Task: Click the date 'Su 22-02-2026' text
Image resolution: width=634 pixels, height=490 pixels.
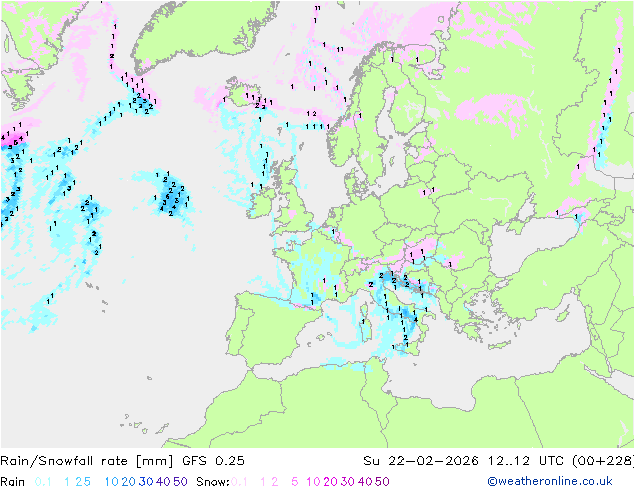Action: pyautogui.click(x=421, y=461)
